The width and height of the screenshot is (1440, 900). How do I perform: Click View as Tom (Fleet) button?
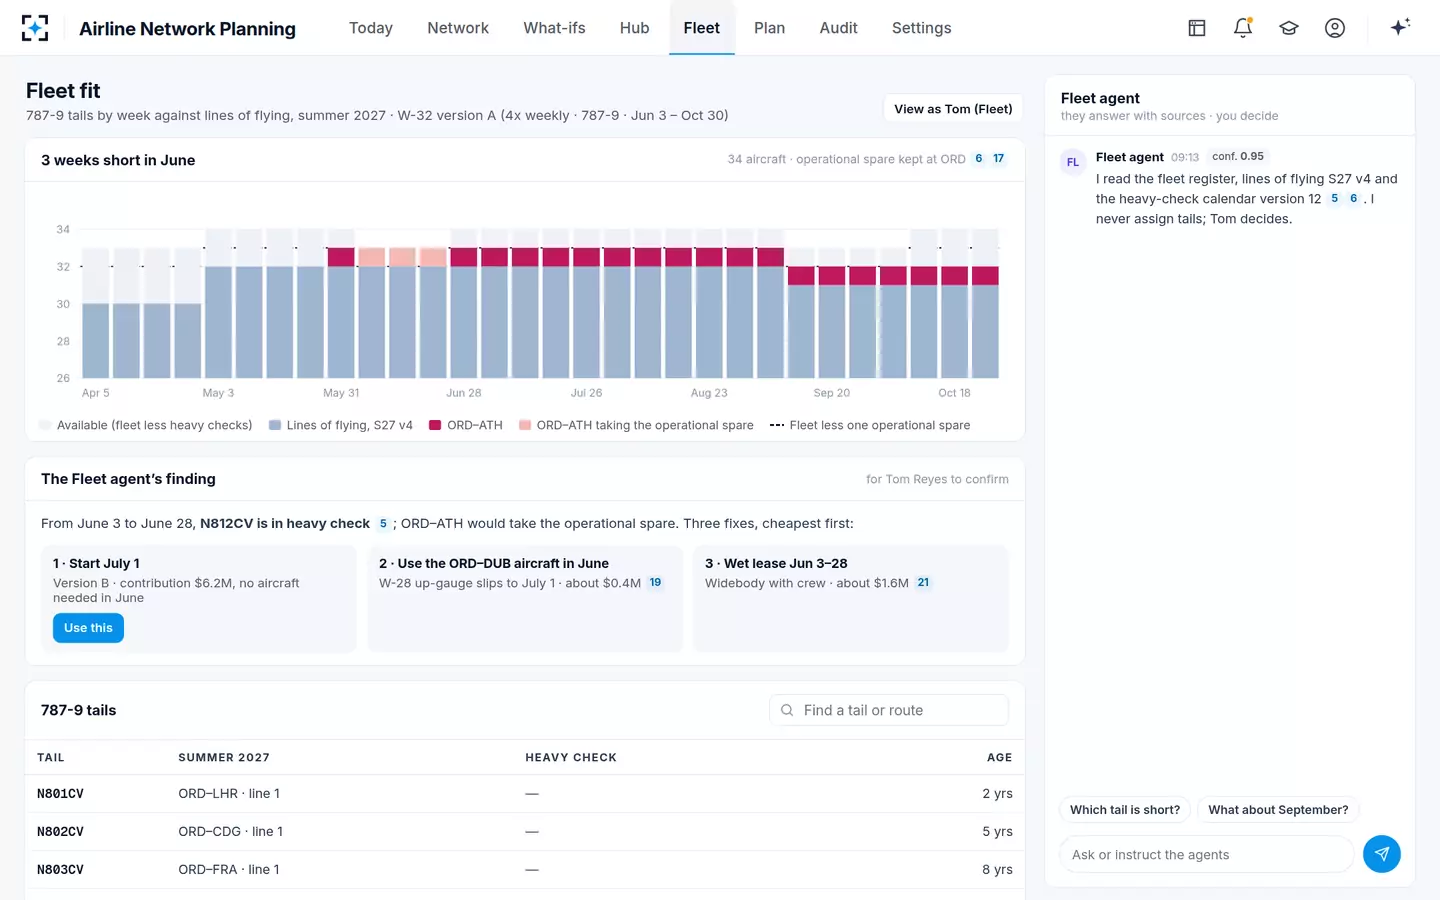coord(953,109)
